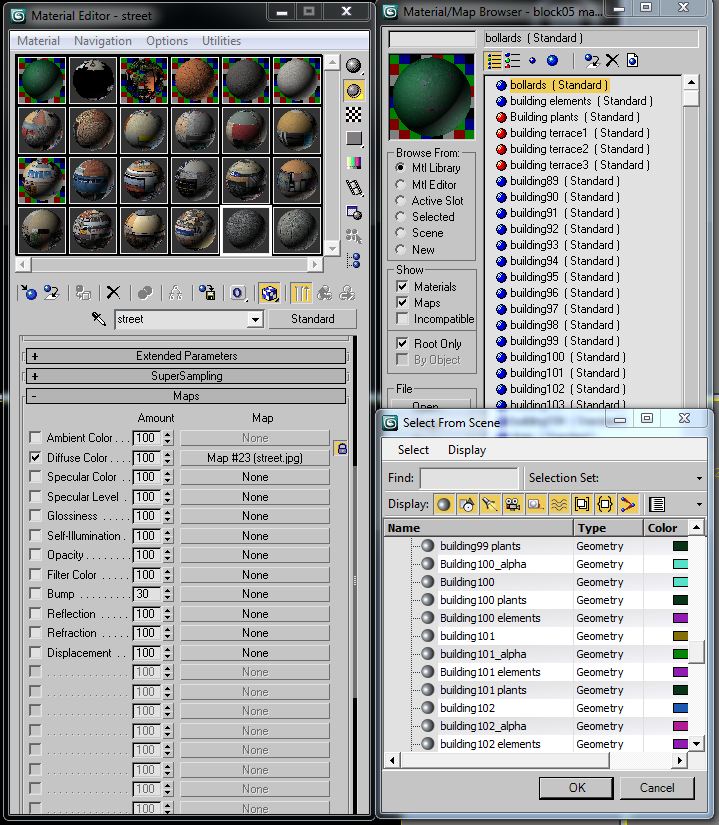Enable the Bump map checkbox
This screenshot has height=825, width=719.
click(35, 593)
